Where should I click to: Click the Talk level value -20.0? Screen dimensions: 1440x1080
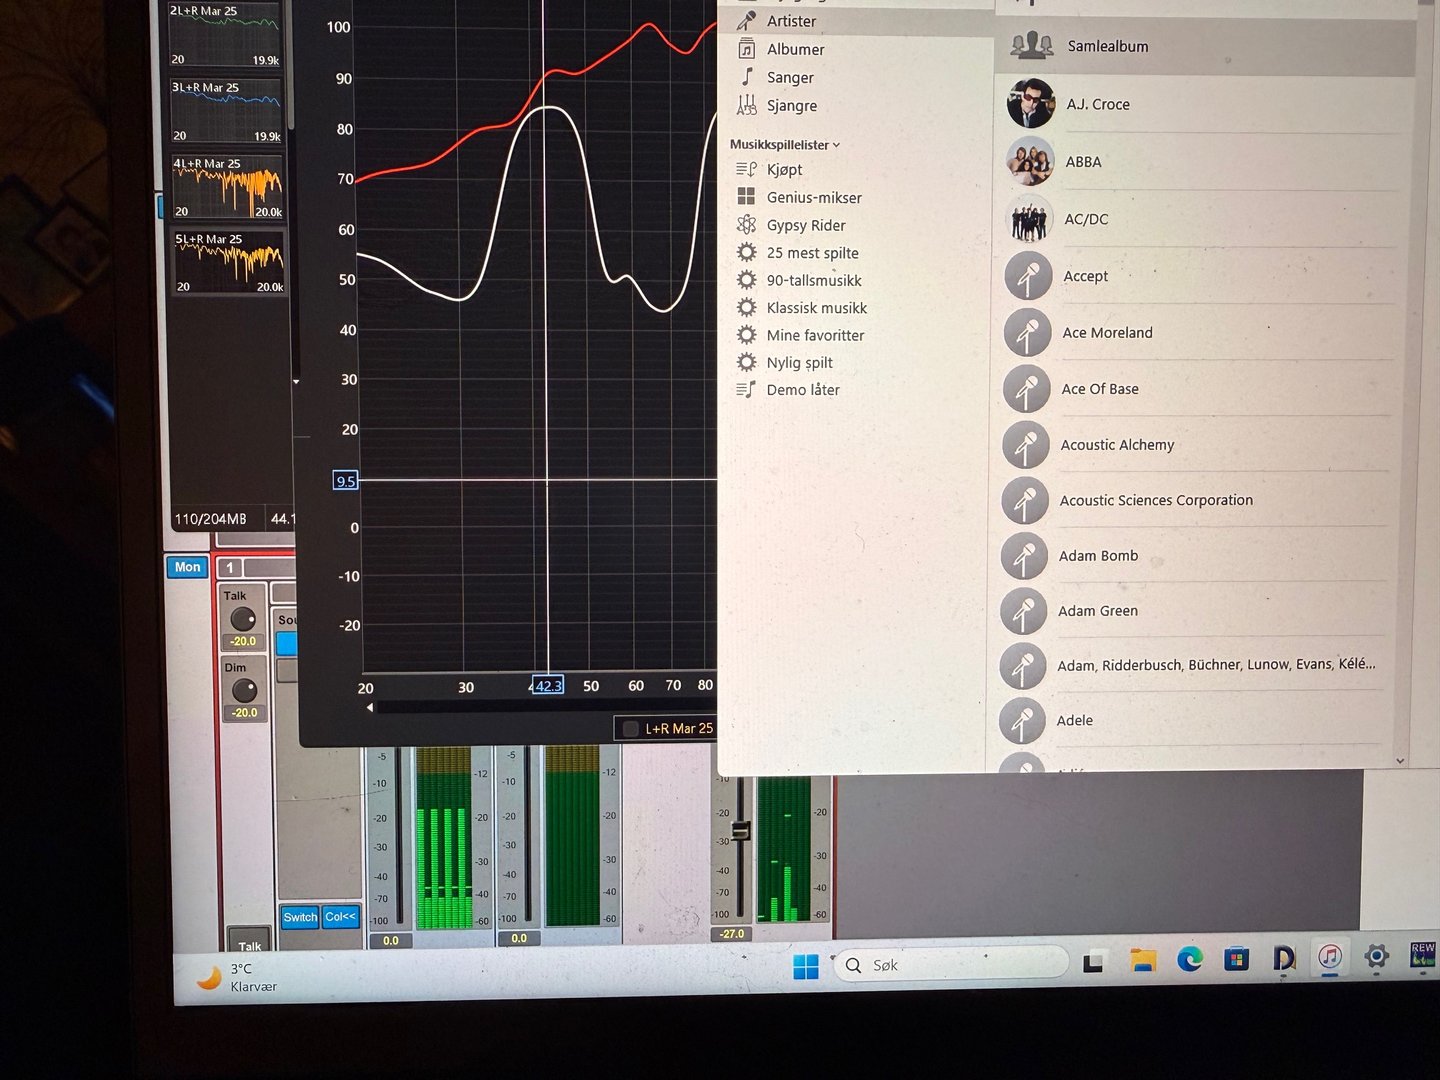244,641
